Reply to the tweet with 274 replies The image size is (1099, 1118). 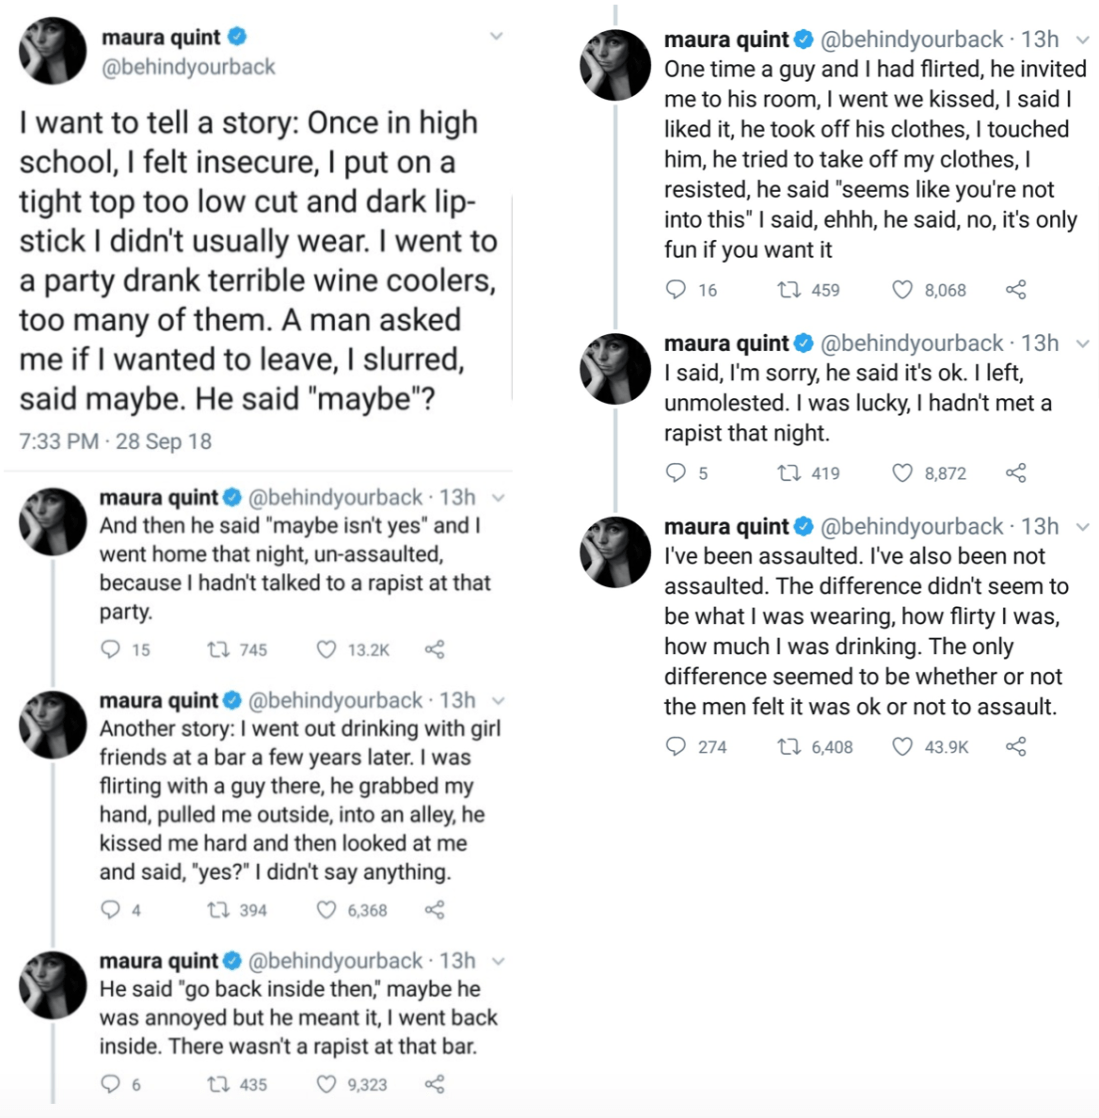[x=676, y=747]
